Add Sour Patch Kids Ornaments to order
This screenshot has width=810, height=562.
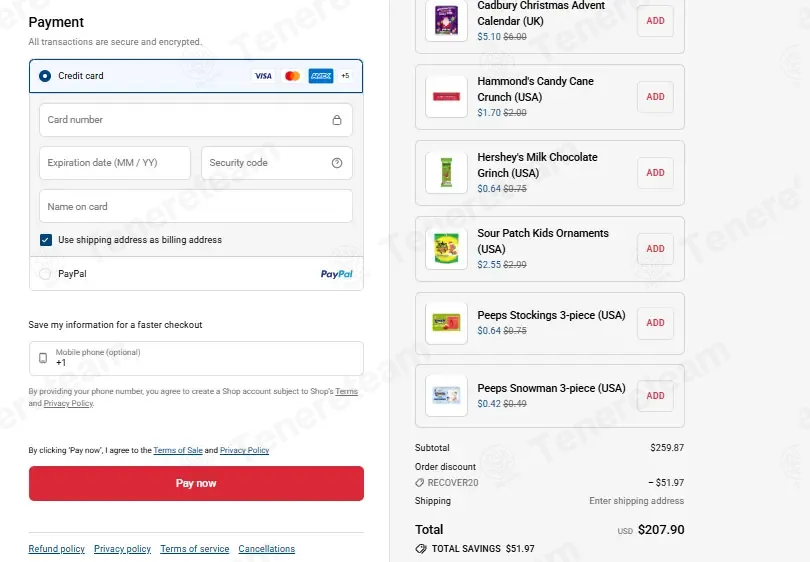pos(655,248)
